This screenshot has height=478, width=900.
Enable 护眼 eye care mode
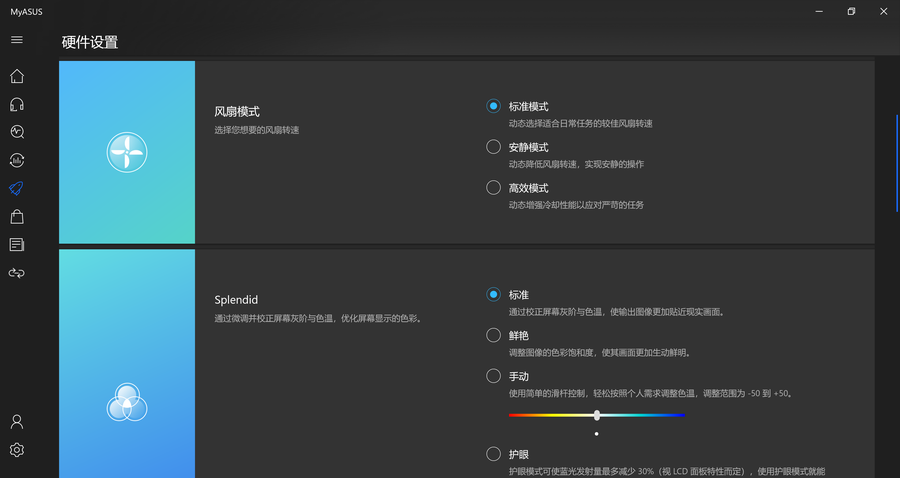493,454
